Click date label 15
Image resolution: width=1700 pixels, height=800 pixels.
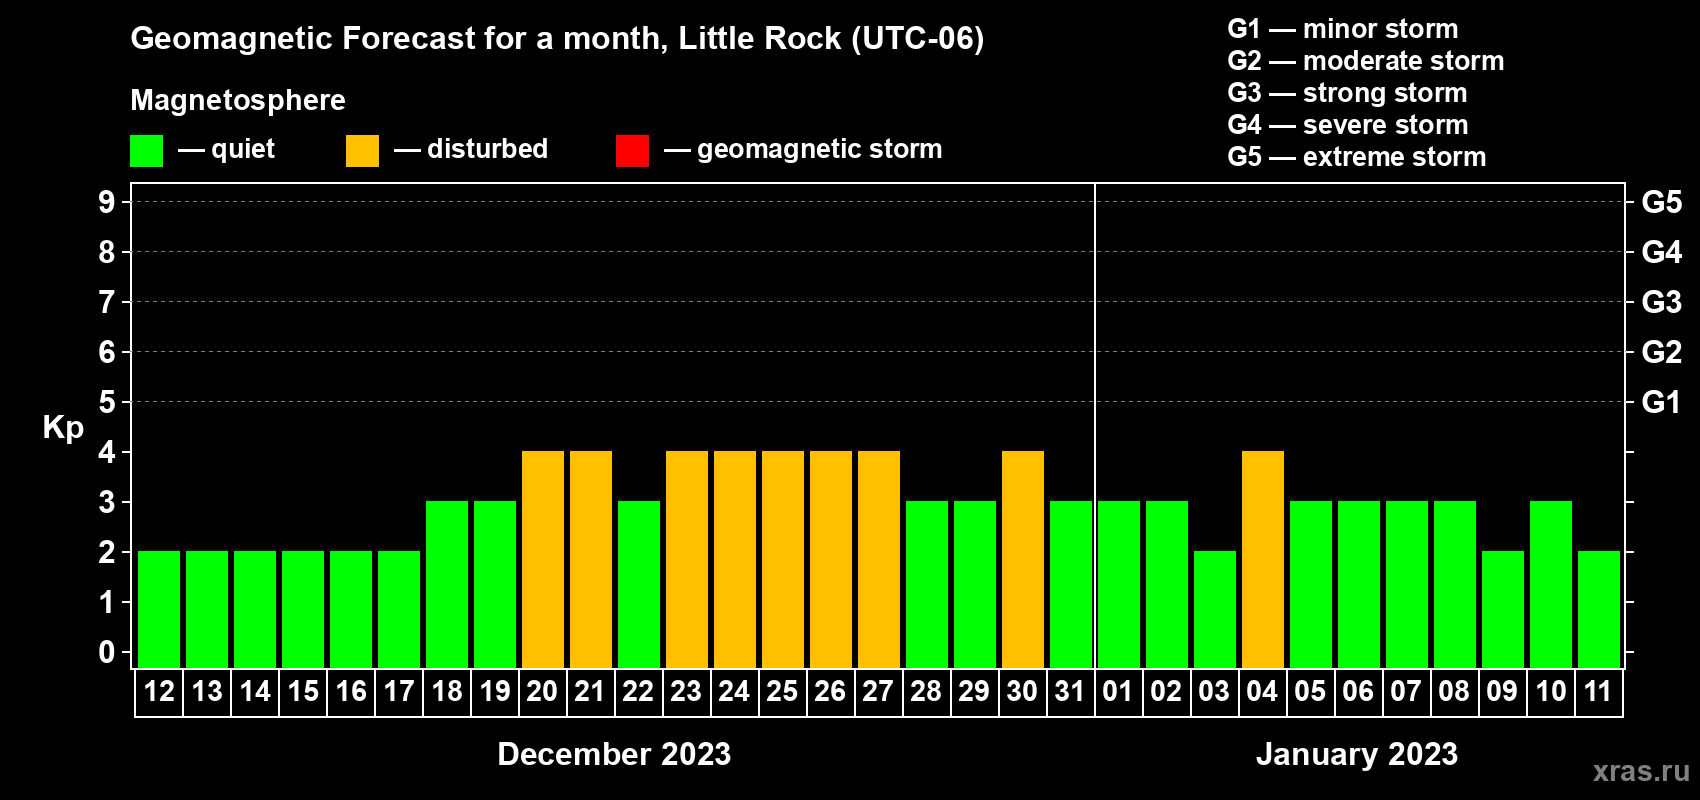click(303, 691)
